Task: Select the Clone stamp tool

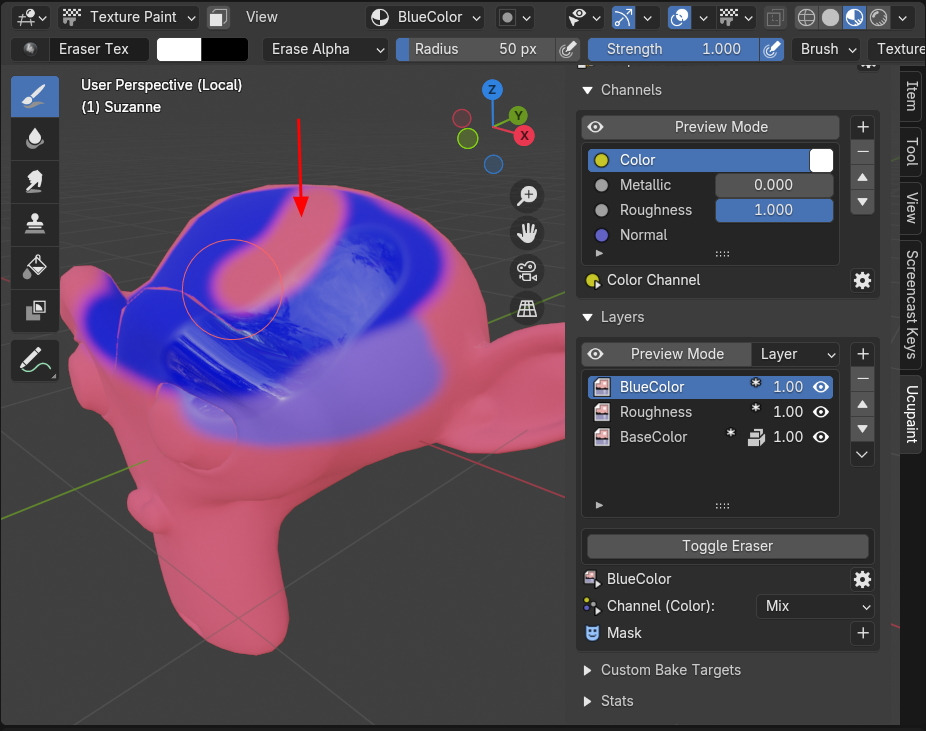Action: click(x=35, y=224)
